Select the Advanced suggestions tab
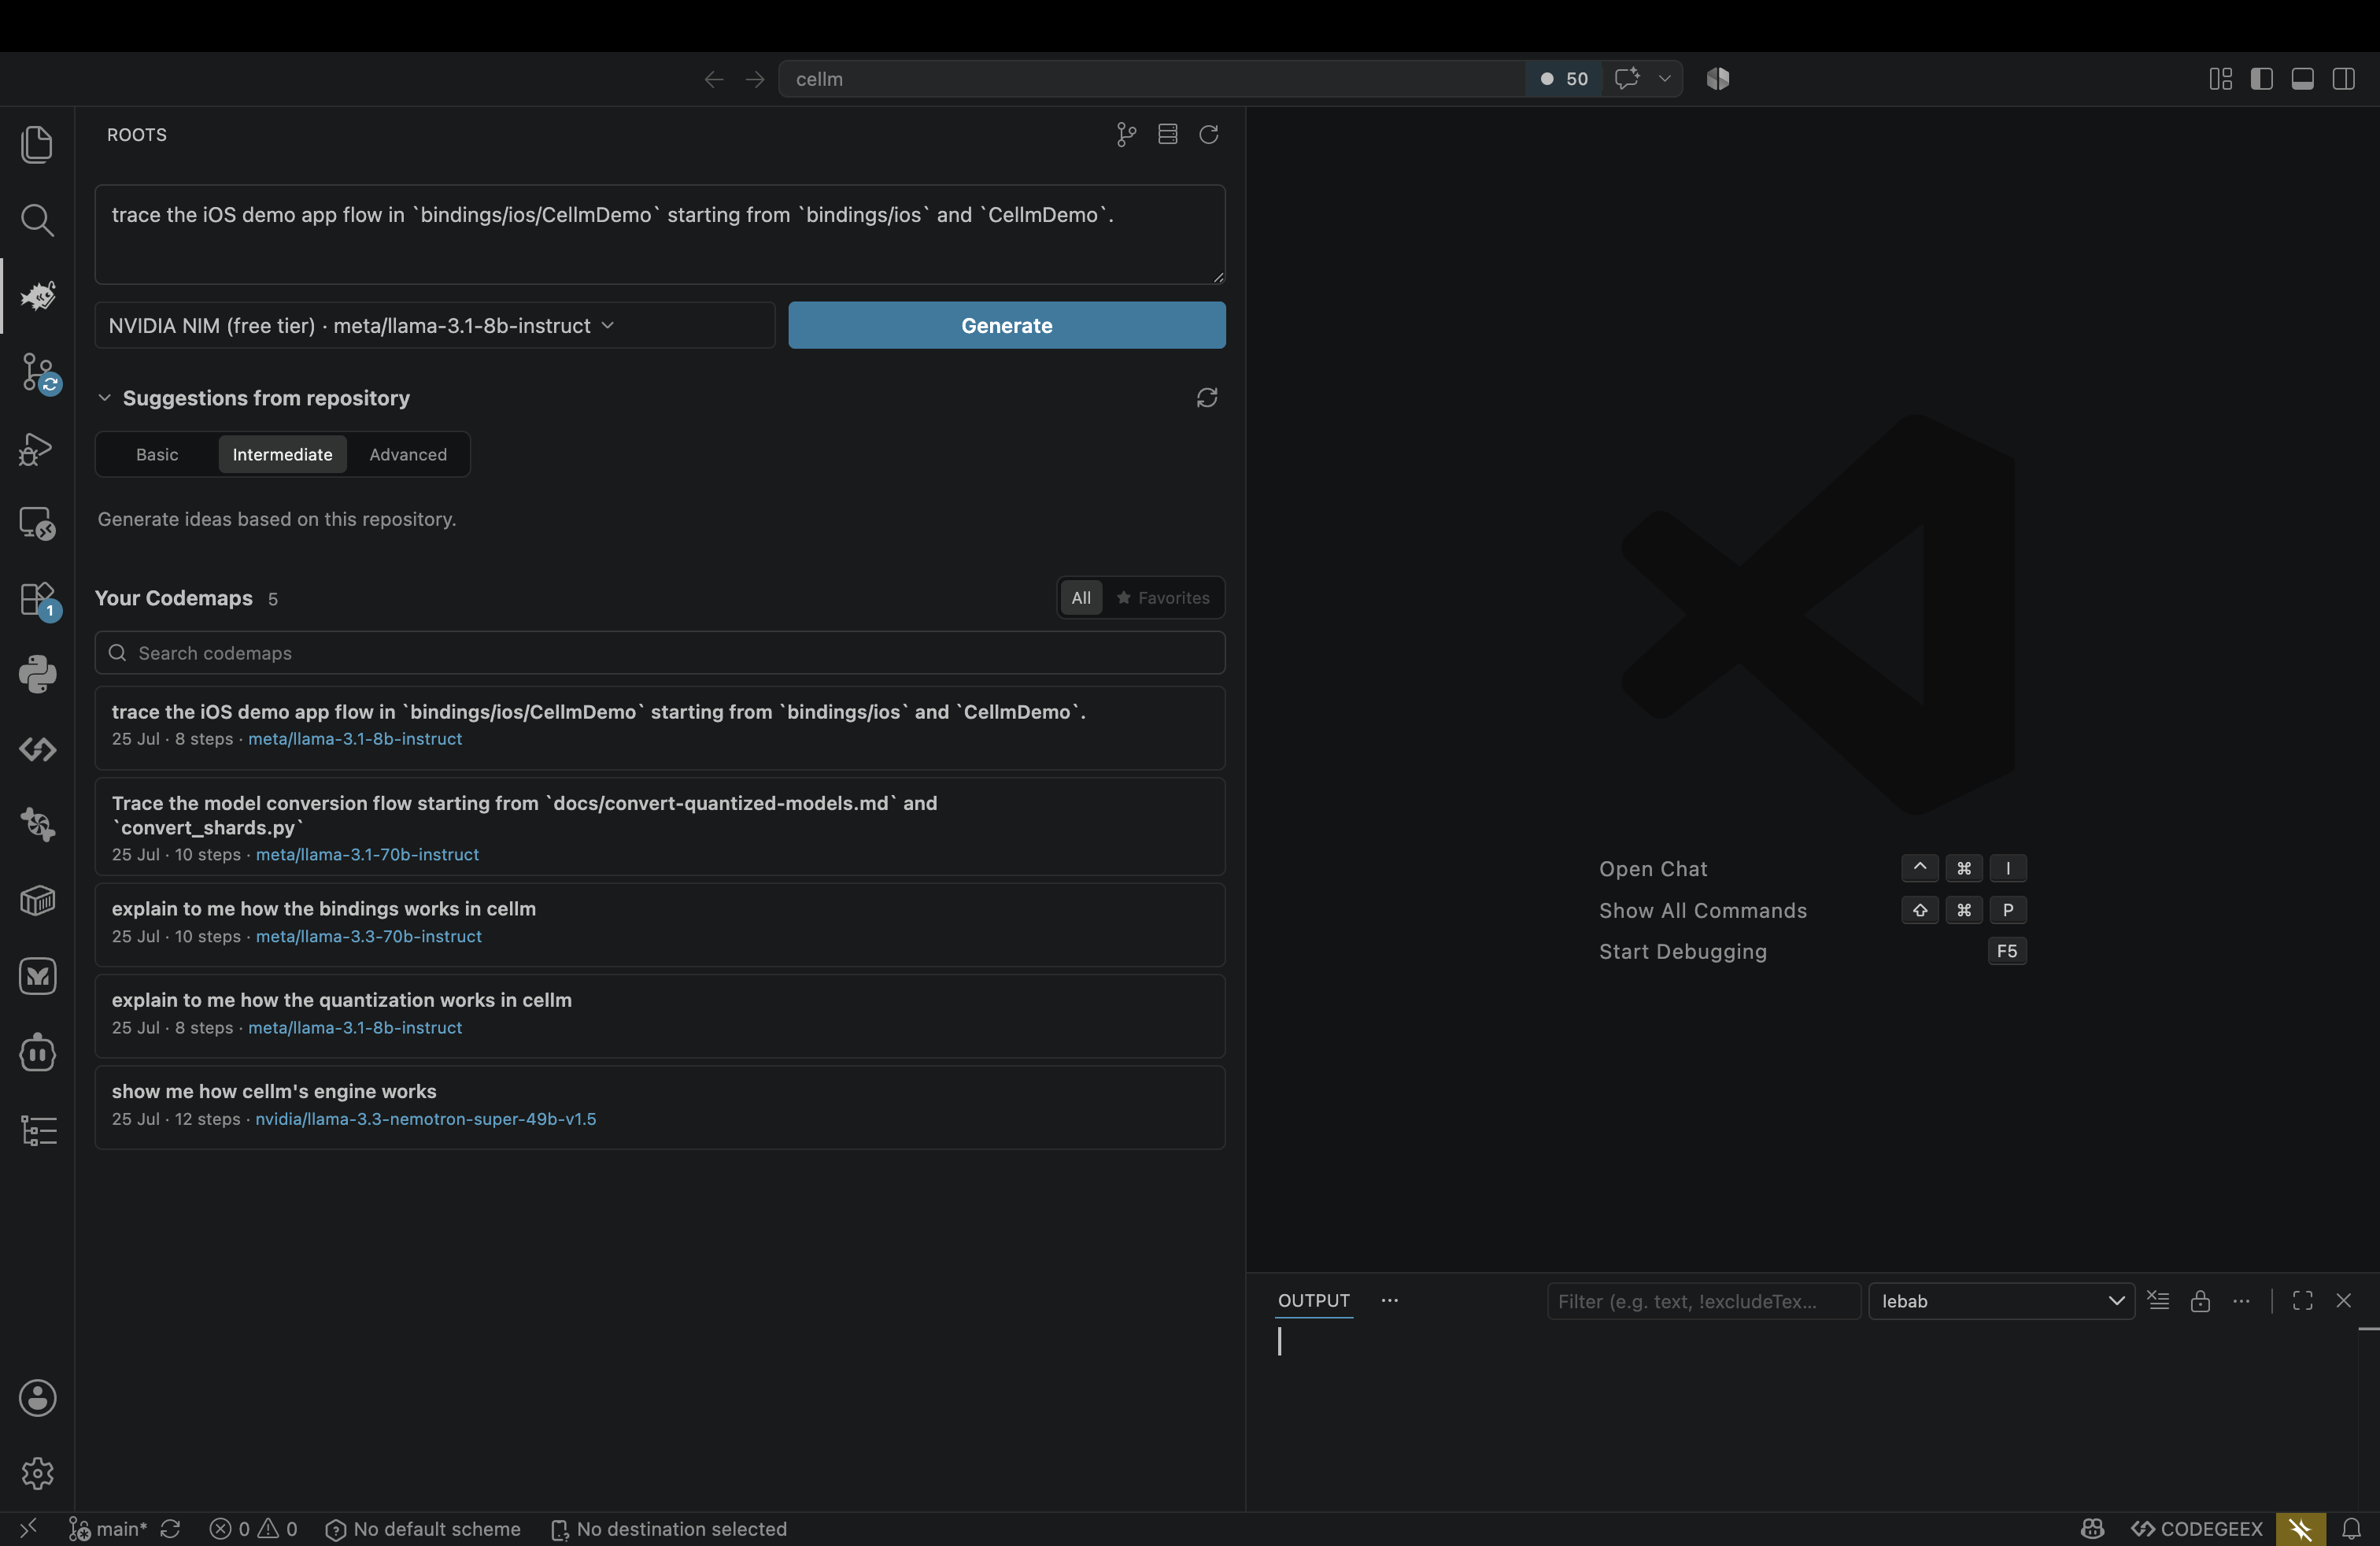This screenshot has height=1546, width=2380. click(408, 454)
